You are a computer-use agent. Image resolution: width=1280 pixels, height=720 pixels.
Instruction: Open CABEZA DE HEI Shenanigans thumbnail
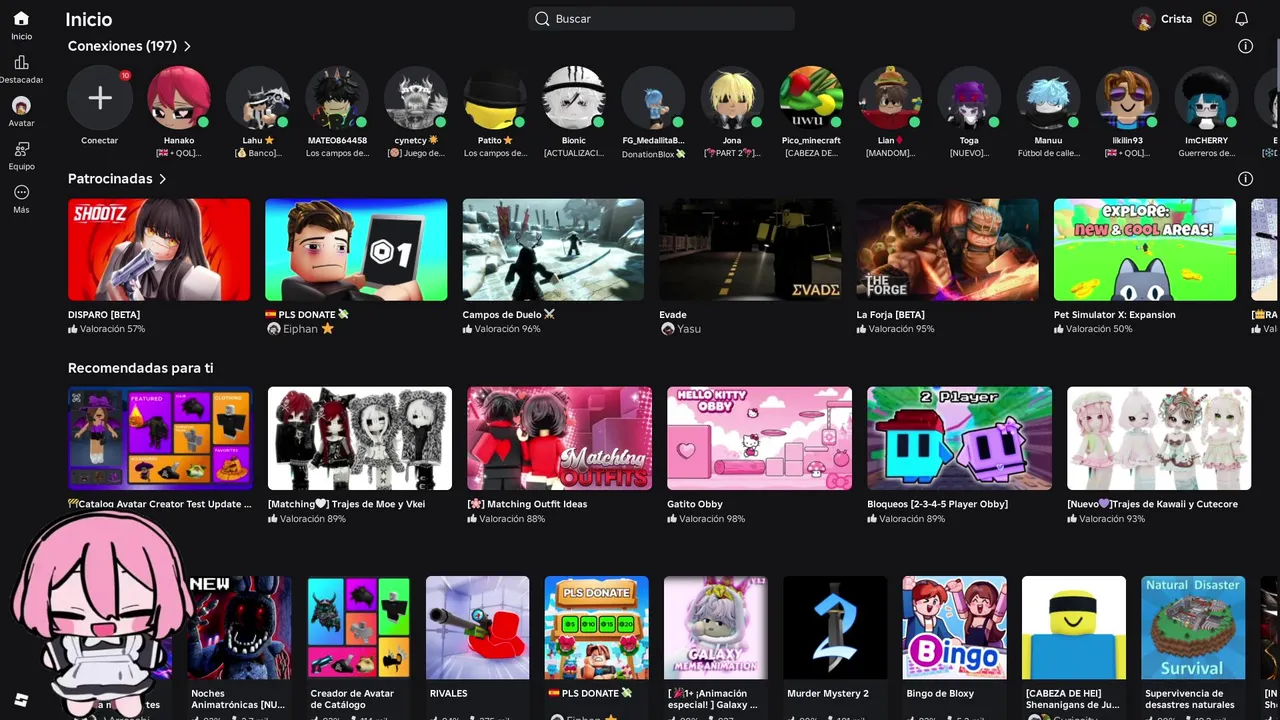(x=1074, y=628)
